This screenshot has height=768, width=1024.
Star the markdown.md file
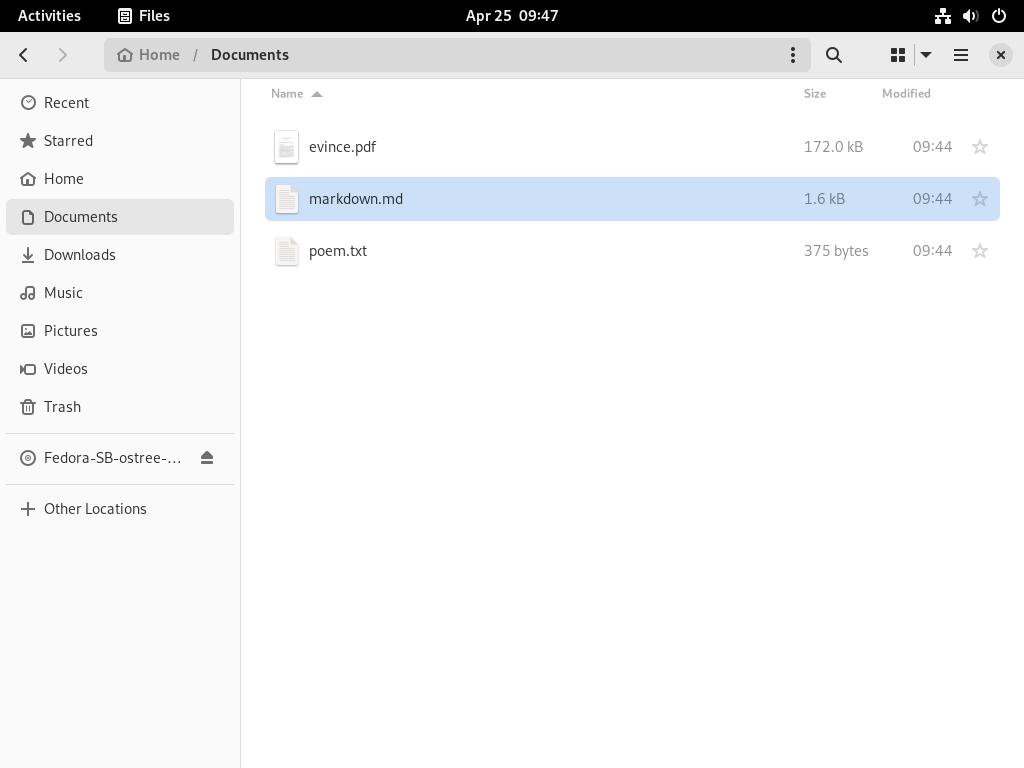click(x=980, y=199)
